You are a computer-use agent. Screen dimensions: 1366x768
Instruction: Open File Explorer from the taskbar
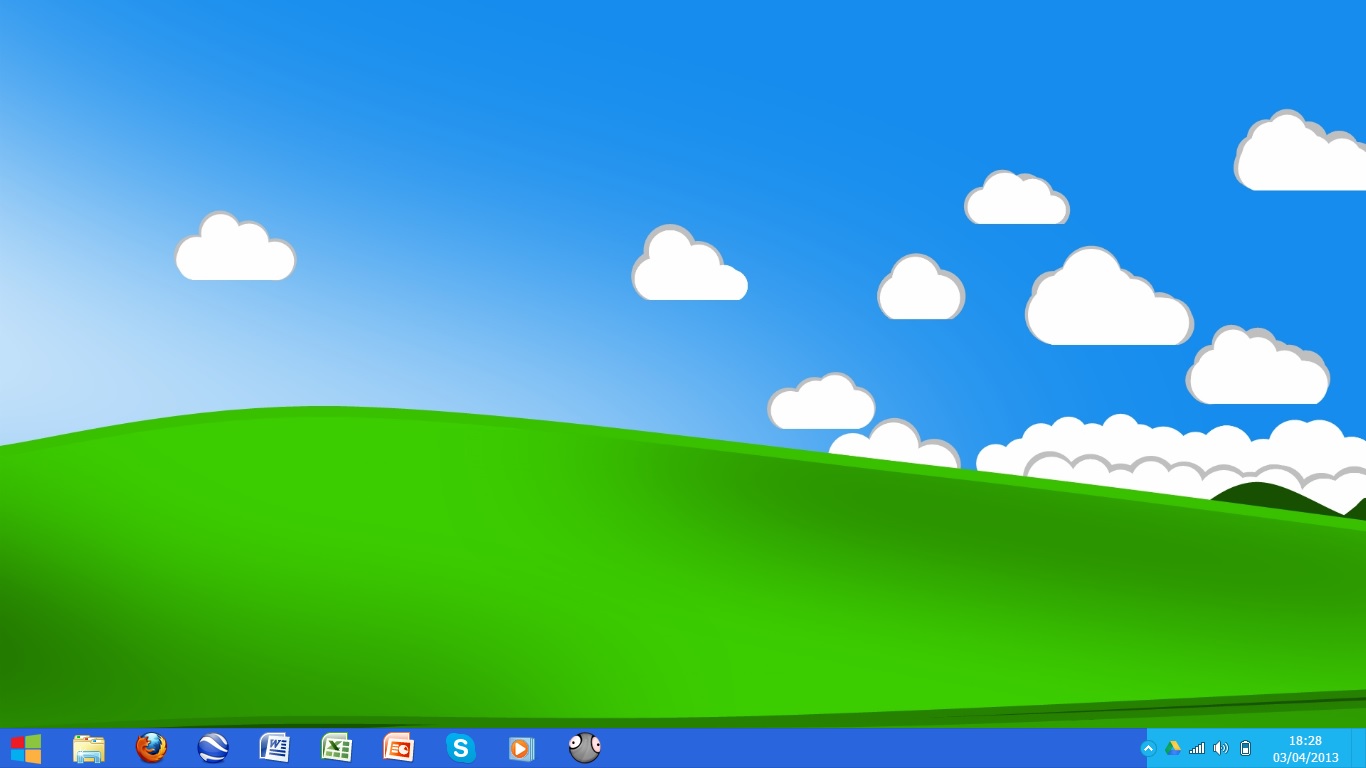pyautogui.click(x=89, y=748)
